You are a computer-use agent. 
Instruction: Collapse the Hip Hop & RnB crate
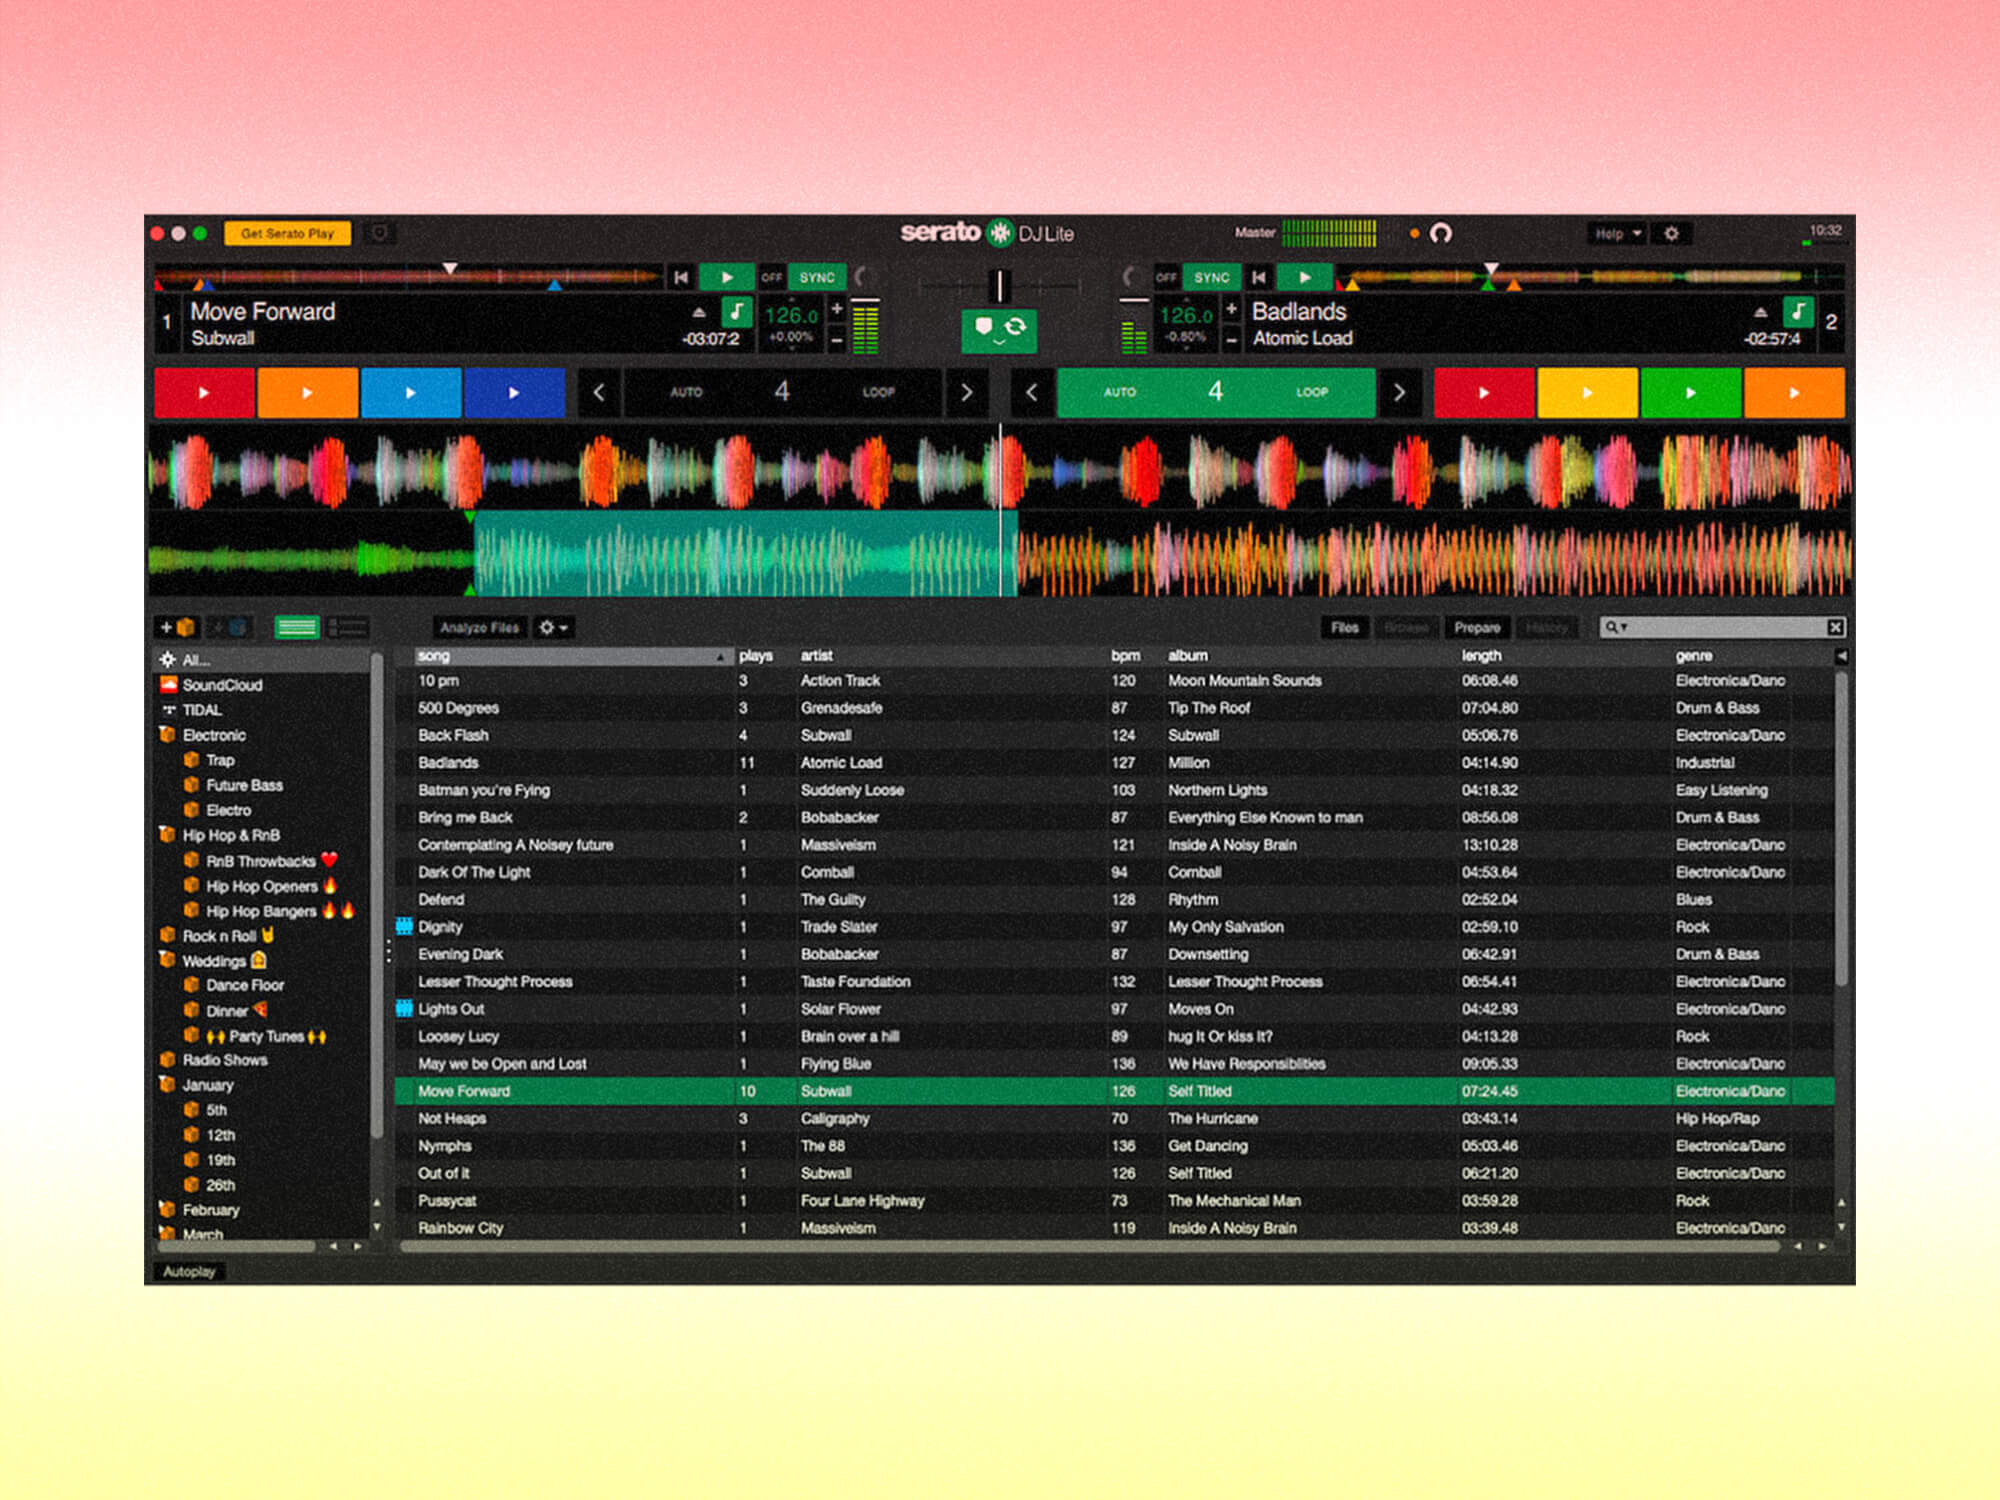(168, 835)
